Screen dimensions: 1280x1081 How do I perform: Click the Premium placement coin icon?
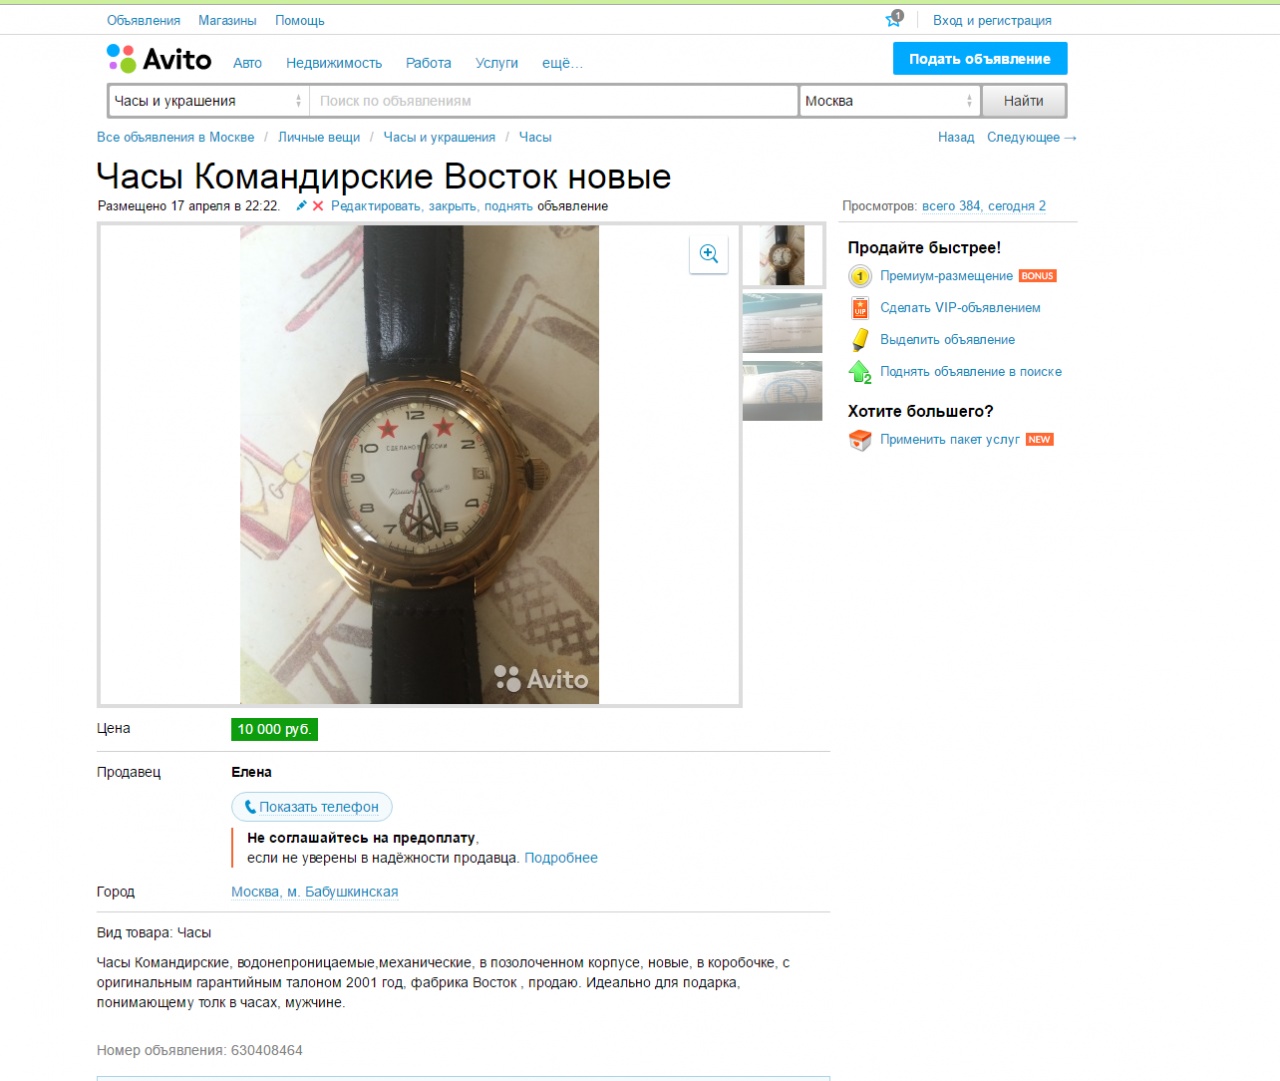tap(860, 276)
